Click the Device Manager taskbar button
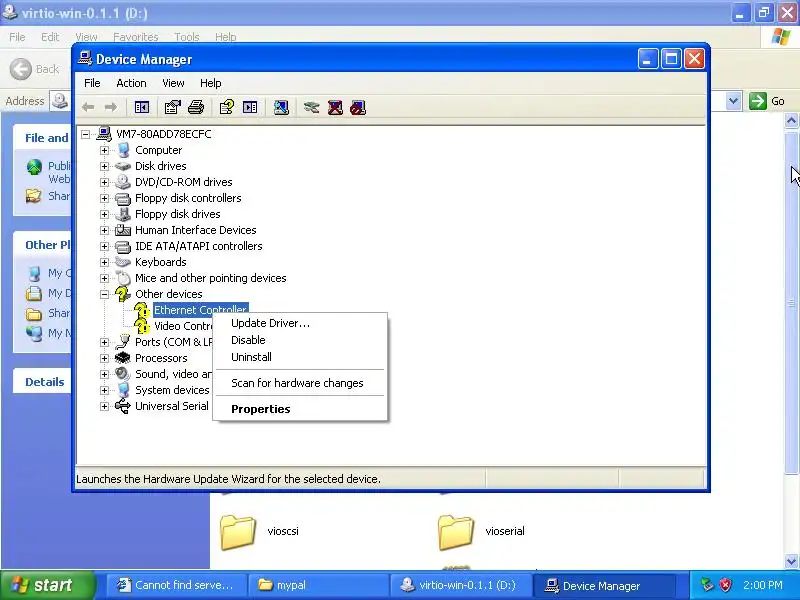 click(x=602, y=585)
